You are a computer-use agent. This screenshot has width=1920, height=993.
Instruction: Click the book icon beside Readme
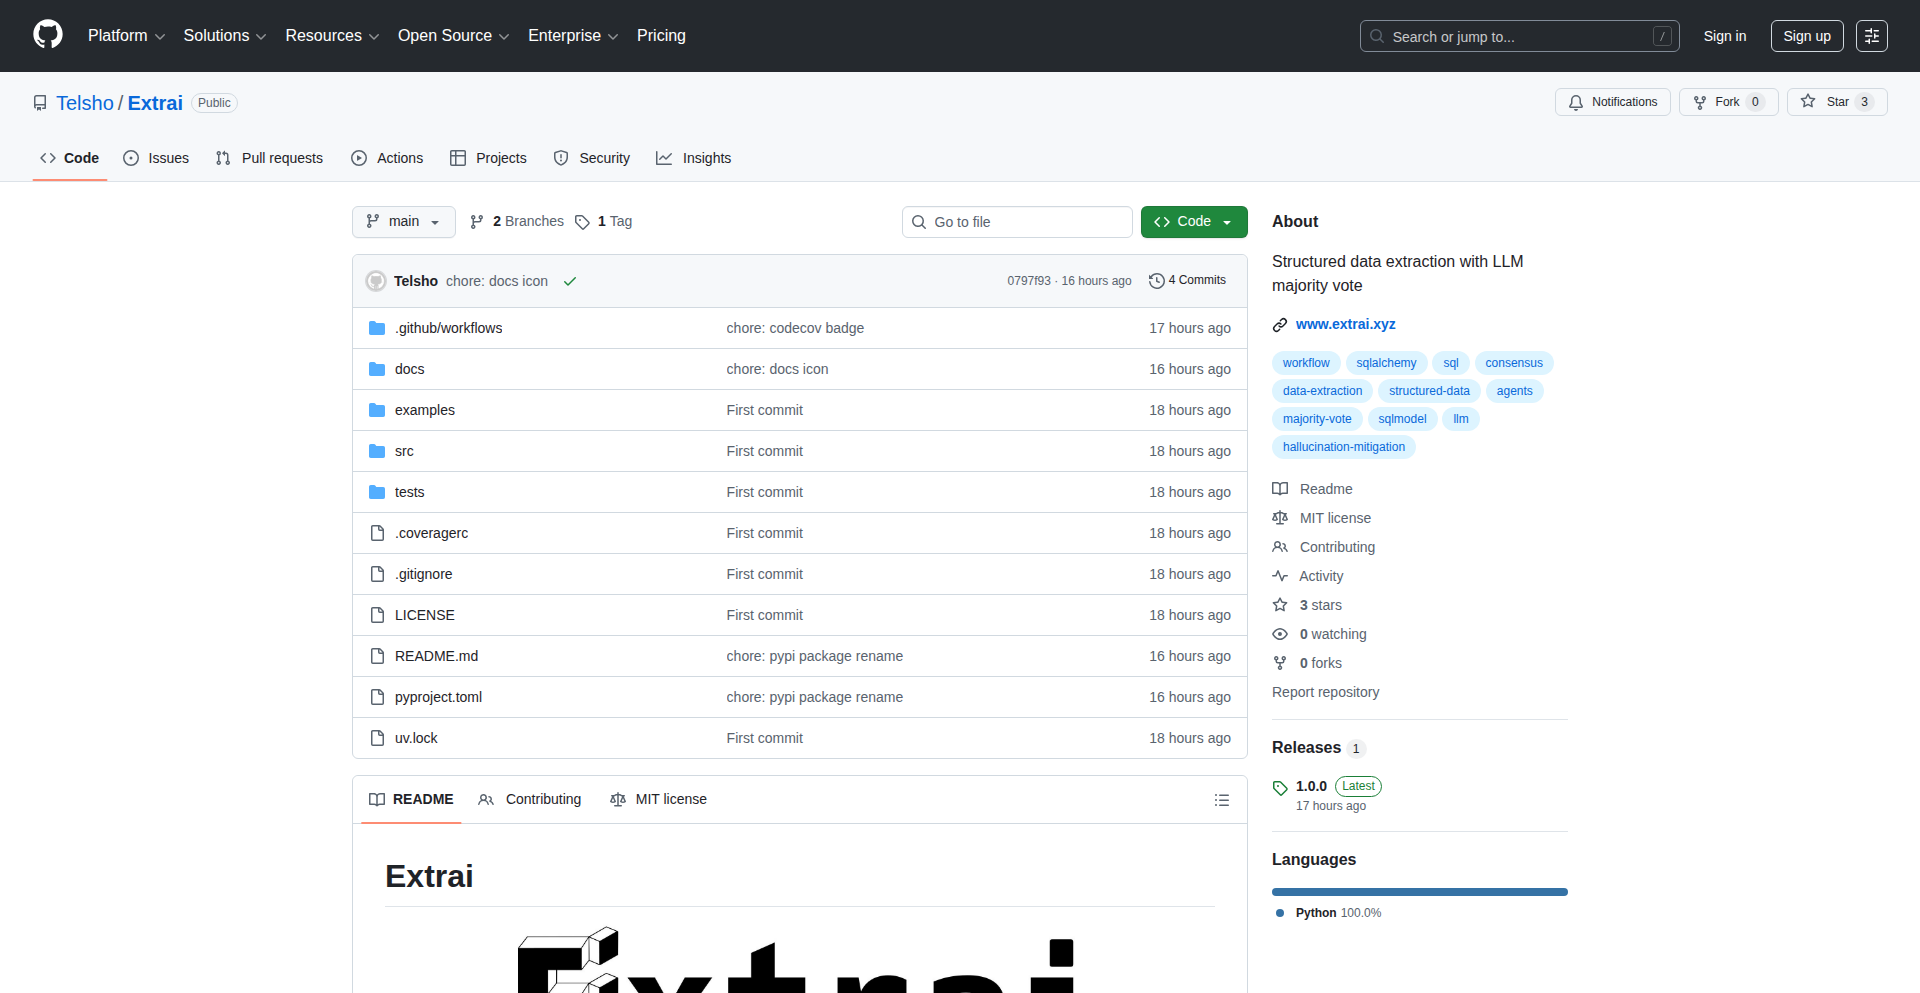point(1280,489)
